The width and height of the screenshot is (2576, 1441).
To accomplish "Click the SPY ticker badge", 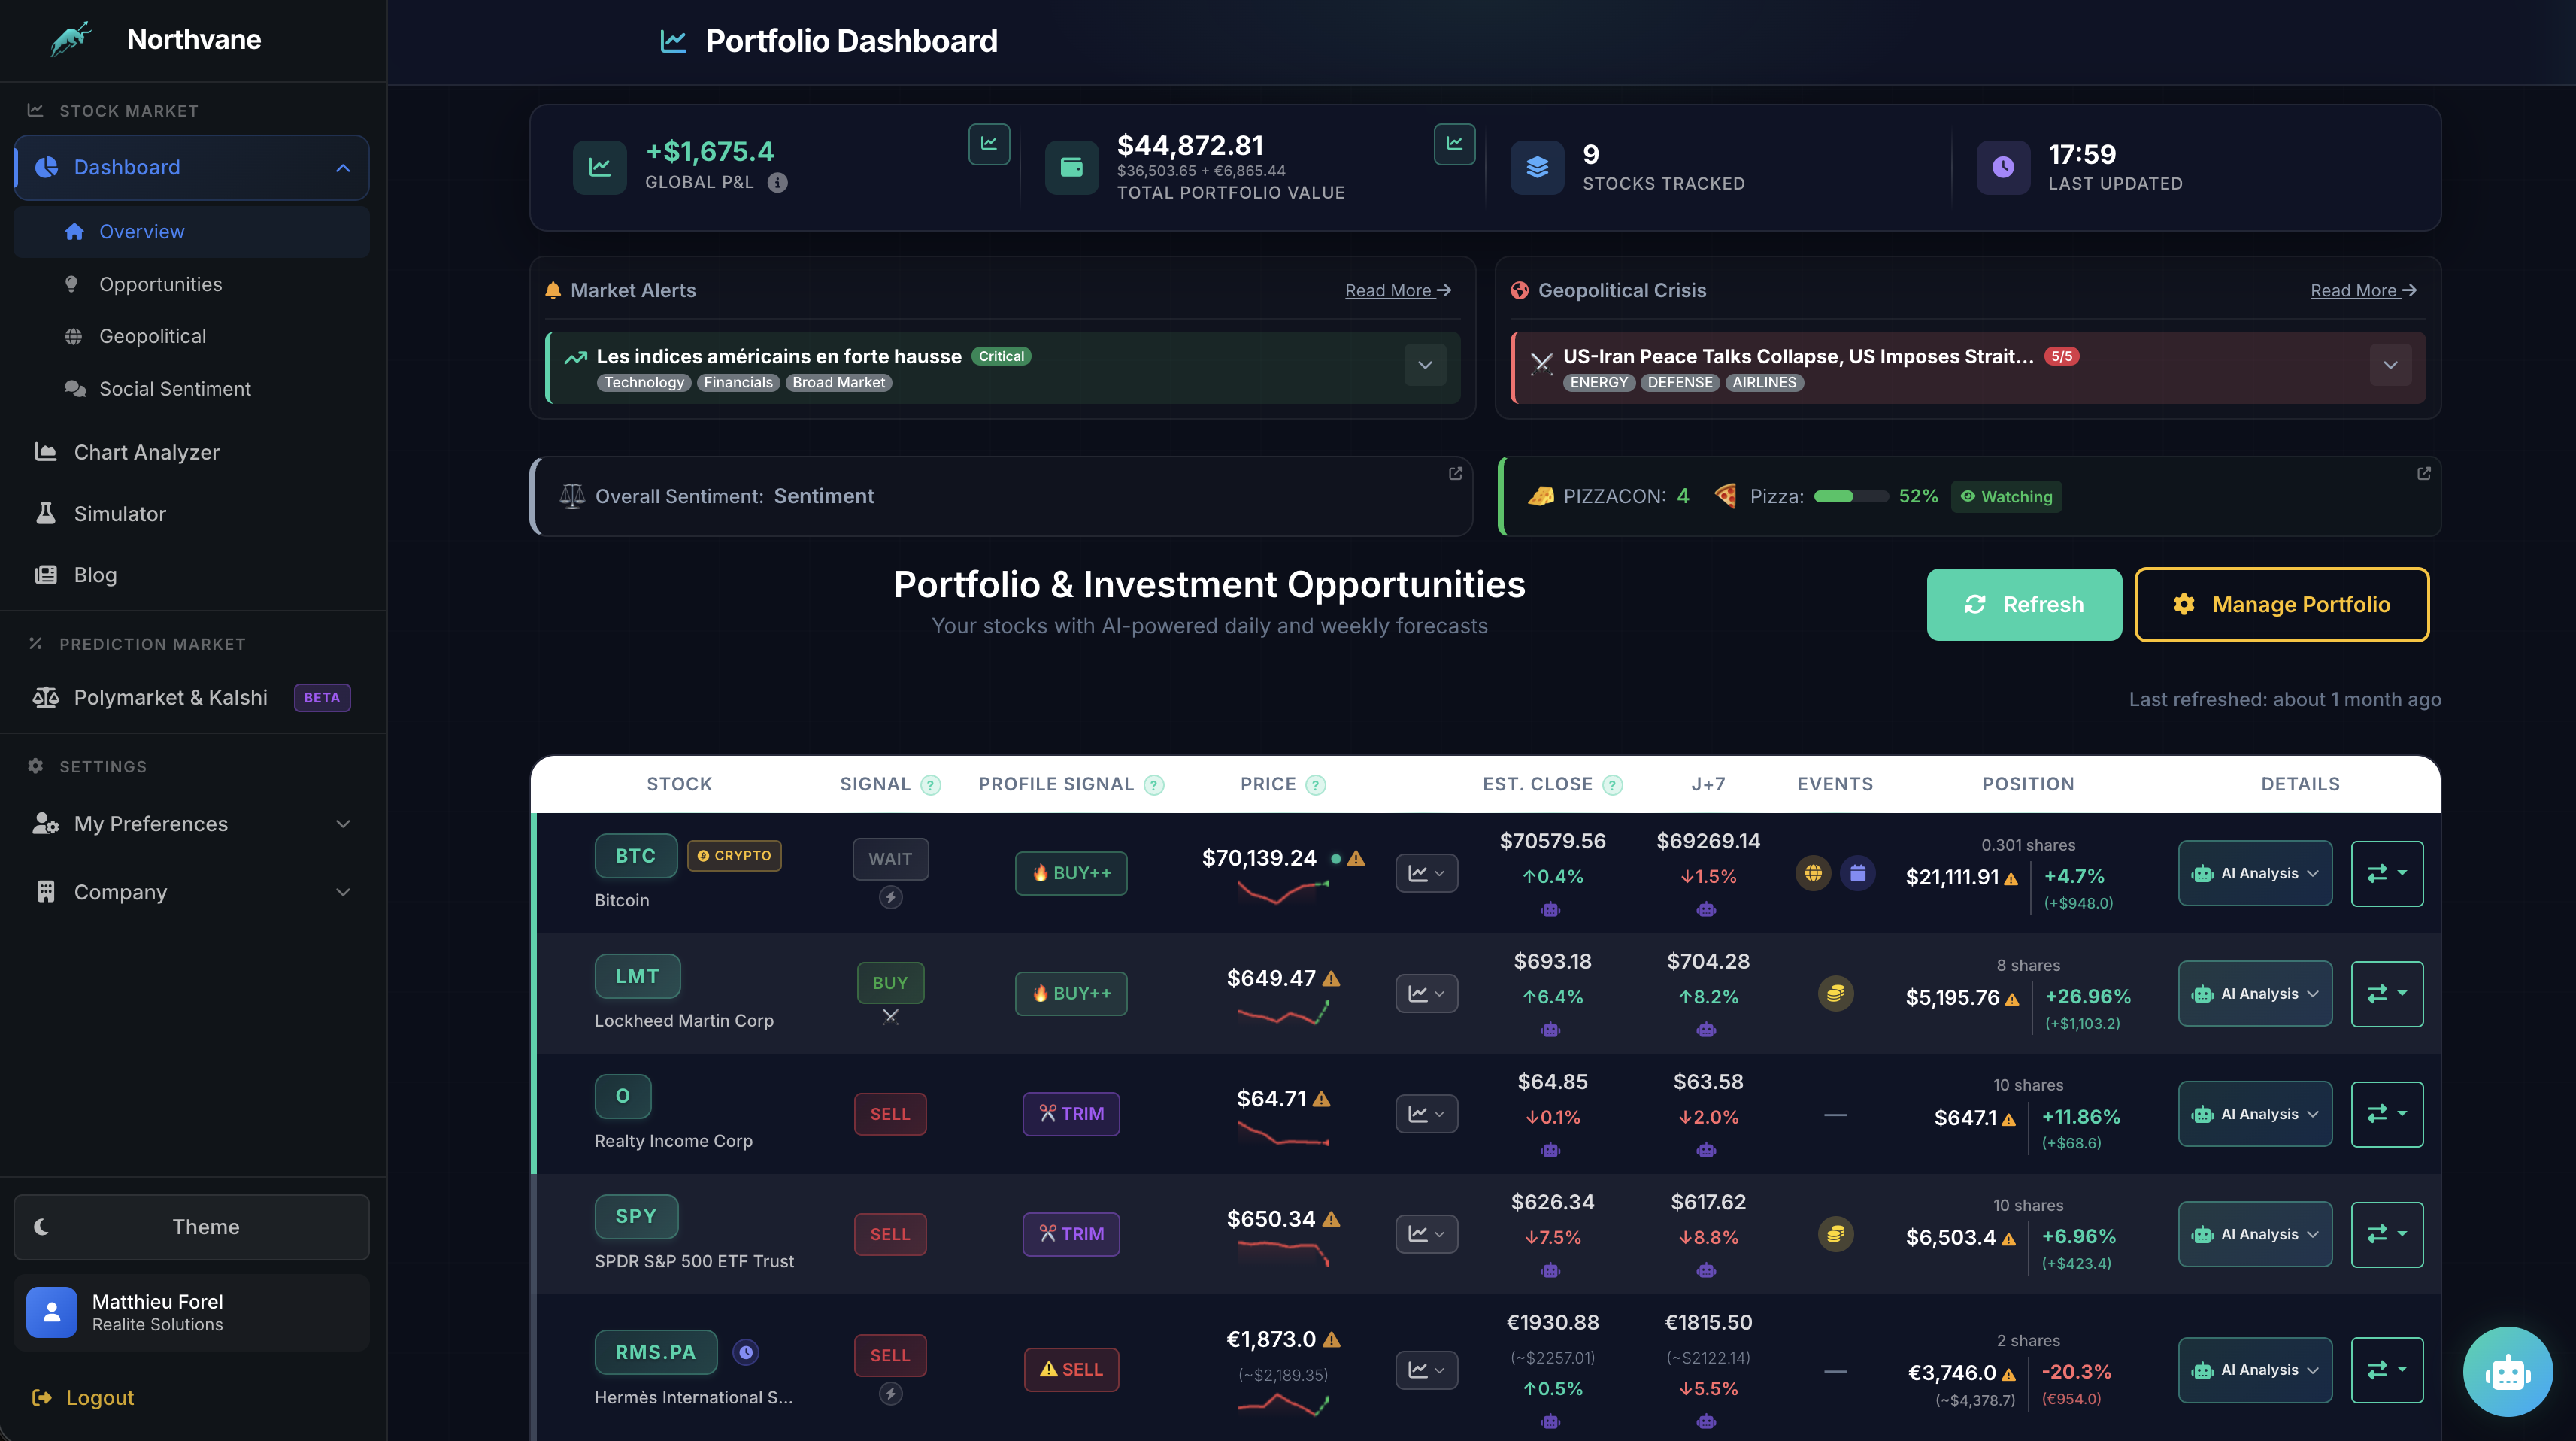I will pyautogui.click(x=636, y=1216).
